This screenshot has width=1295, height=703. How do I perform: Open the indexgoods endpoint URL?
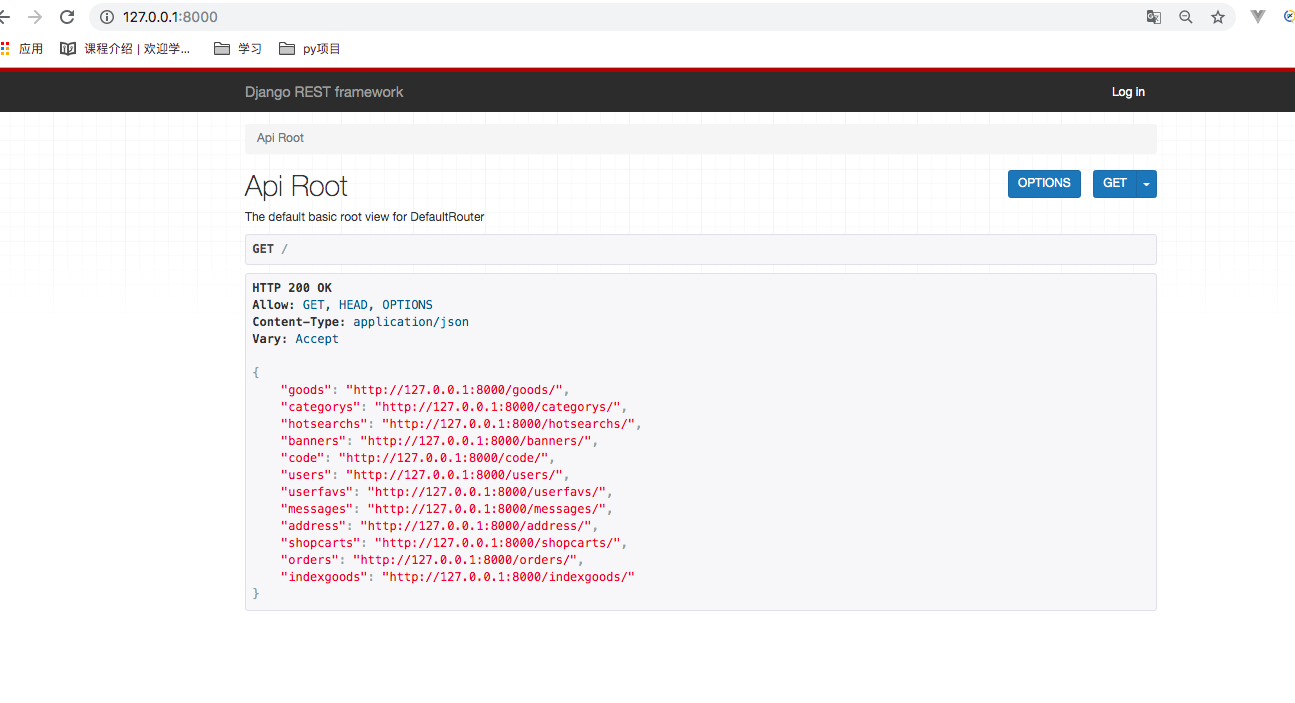509,577
